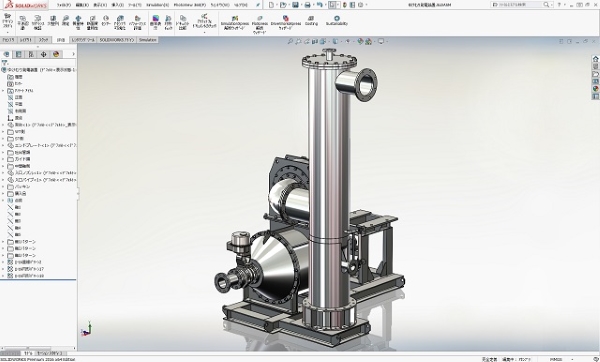Viewport: 600px width, 362px height.
Task: Click the Zoom to Fit magnifier icon
Action: pyautogui.click(x=290, y=41)
